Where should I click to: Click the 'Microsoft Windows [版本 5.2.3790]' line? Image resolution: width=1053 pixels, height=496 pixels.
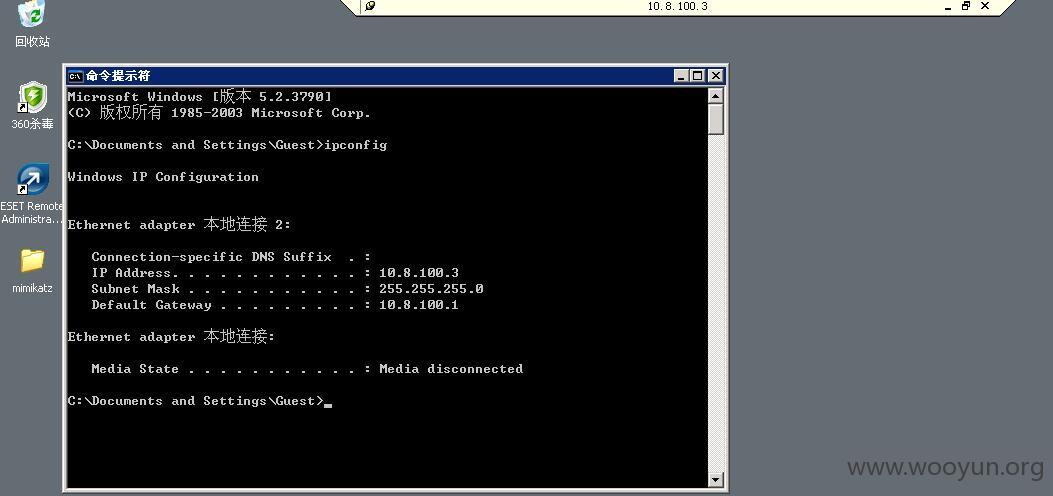(x=200, y=96)
